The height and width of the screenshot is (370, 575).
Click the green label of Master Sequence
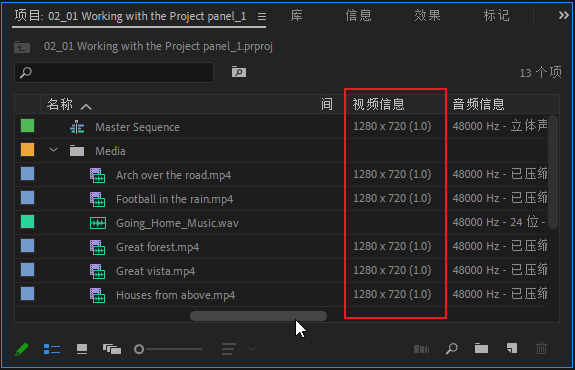pyautogui.click(x=28, y=125)
